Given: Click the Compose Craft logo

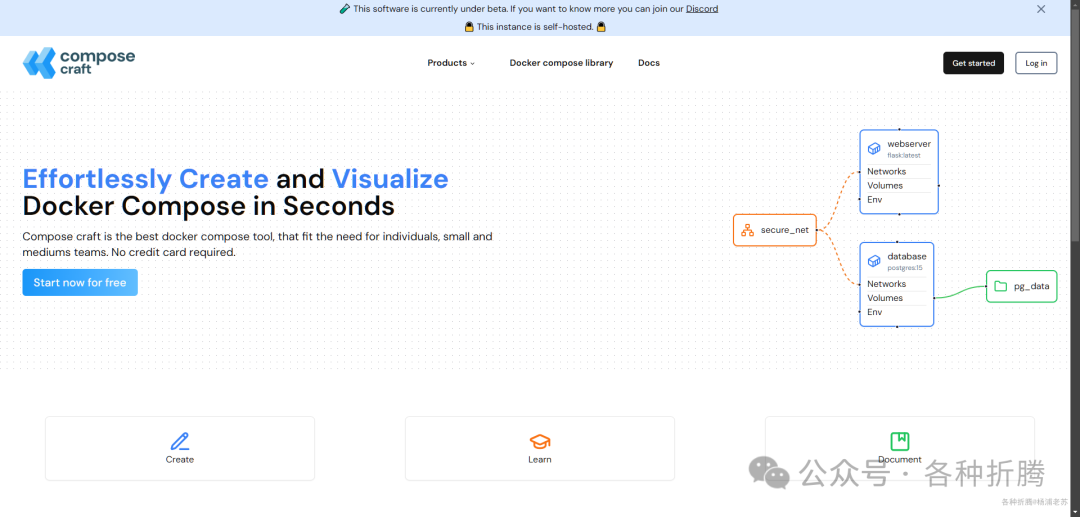Looking at the screenshot, I should 79,63.
